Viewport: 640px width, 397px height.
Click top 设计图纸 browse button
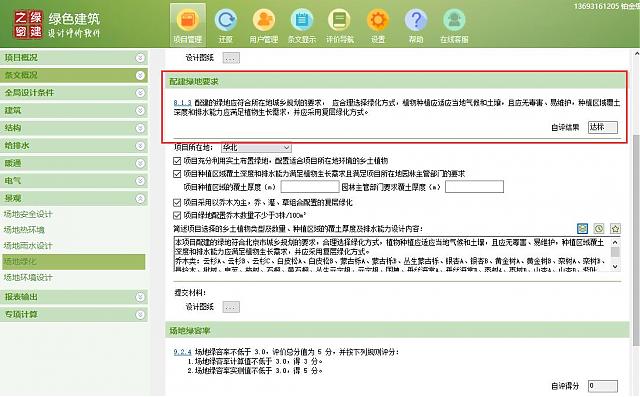[x=231, y=58]
